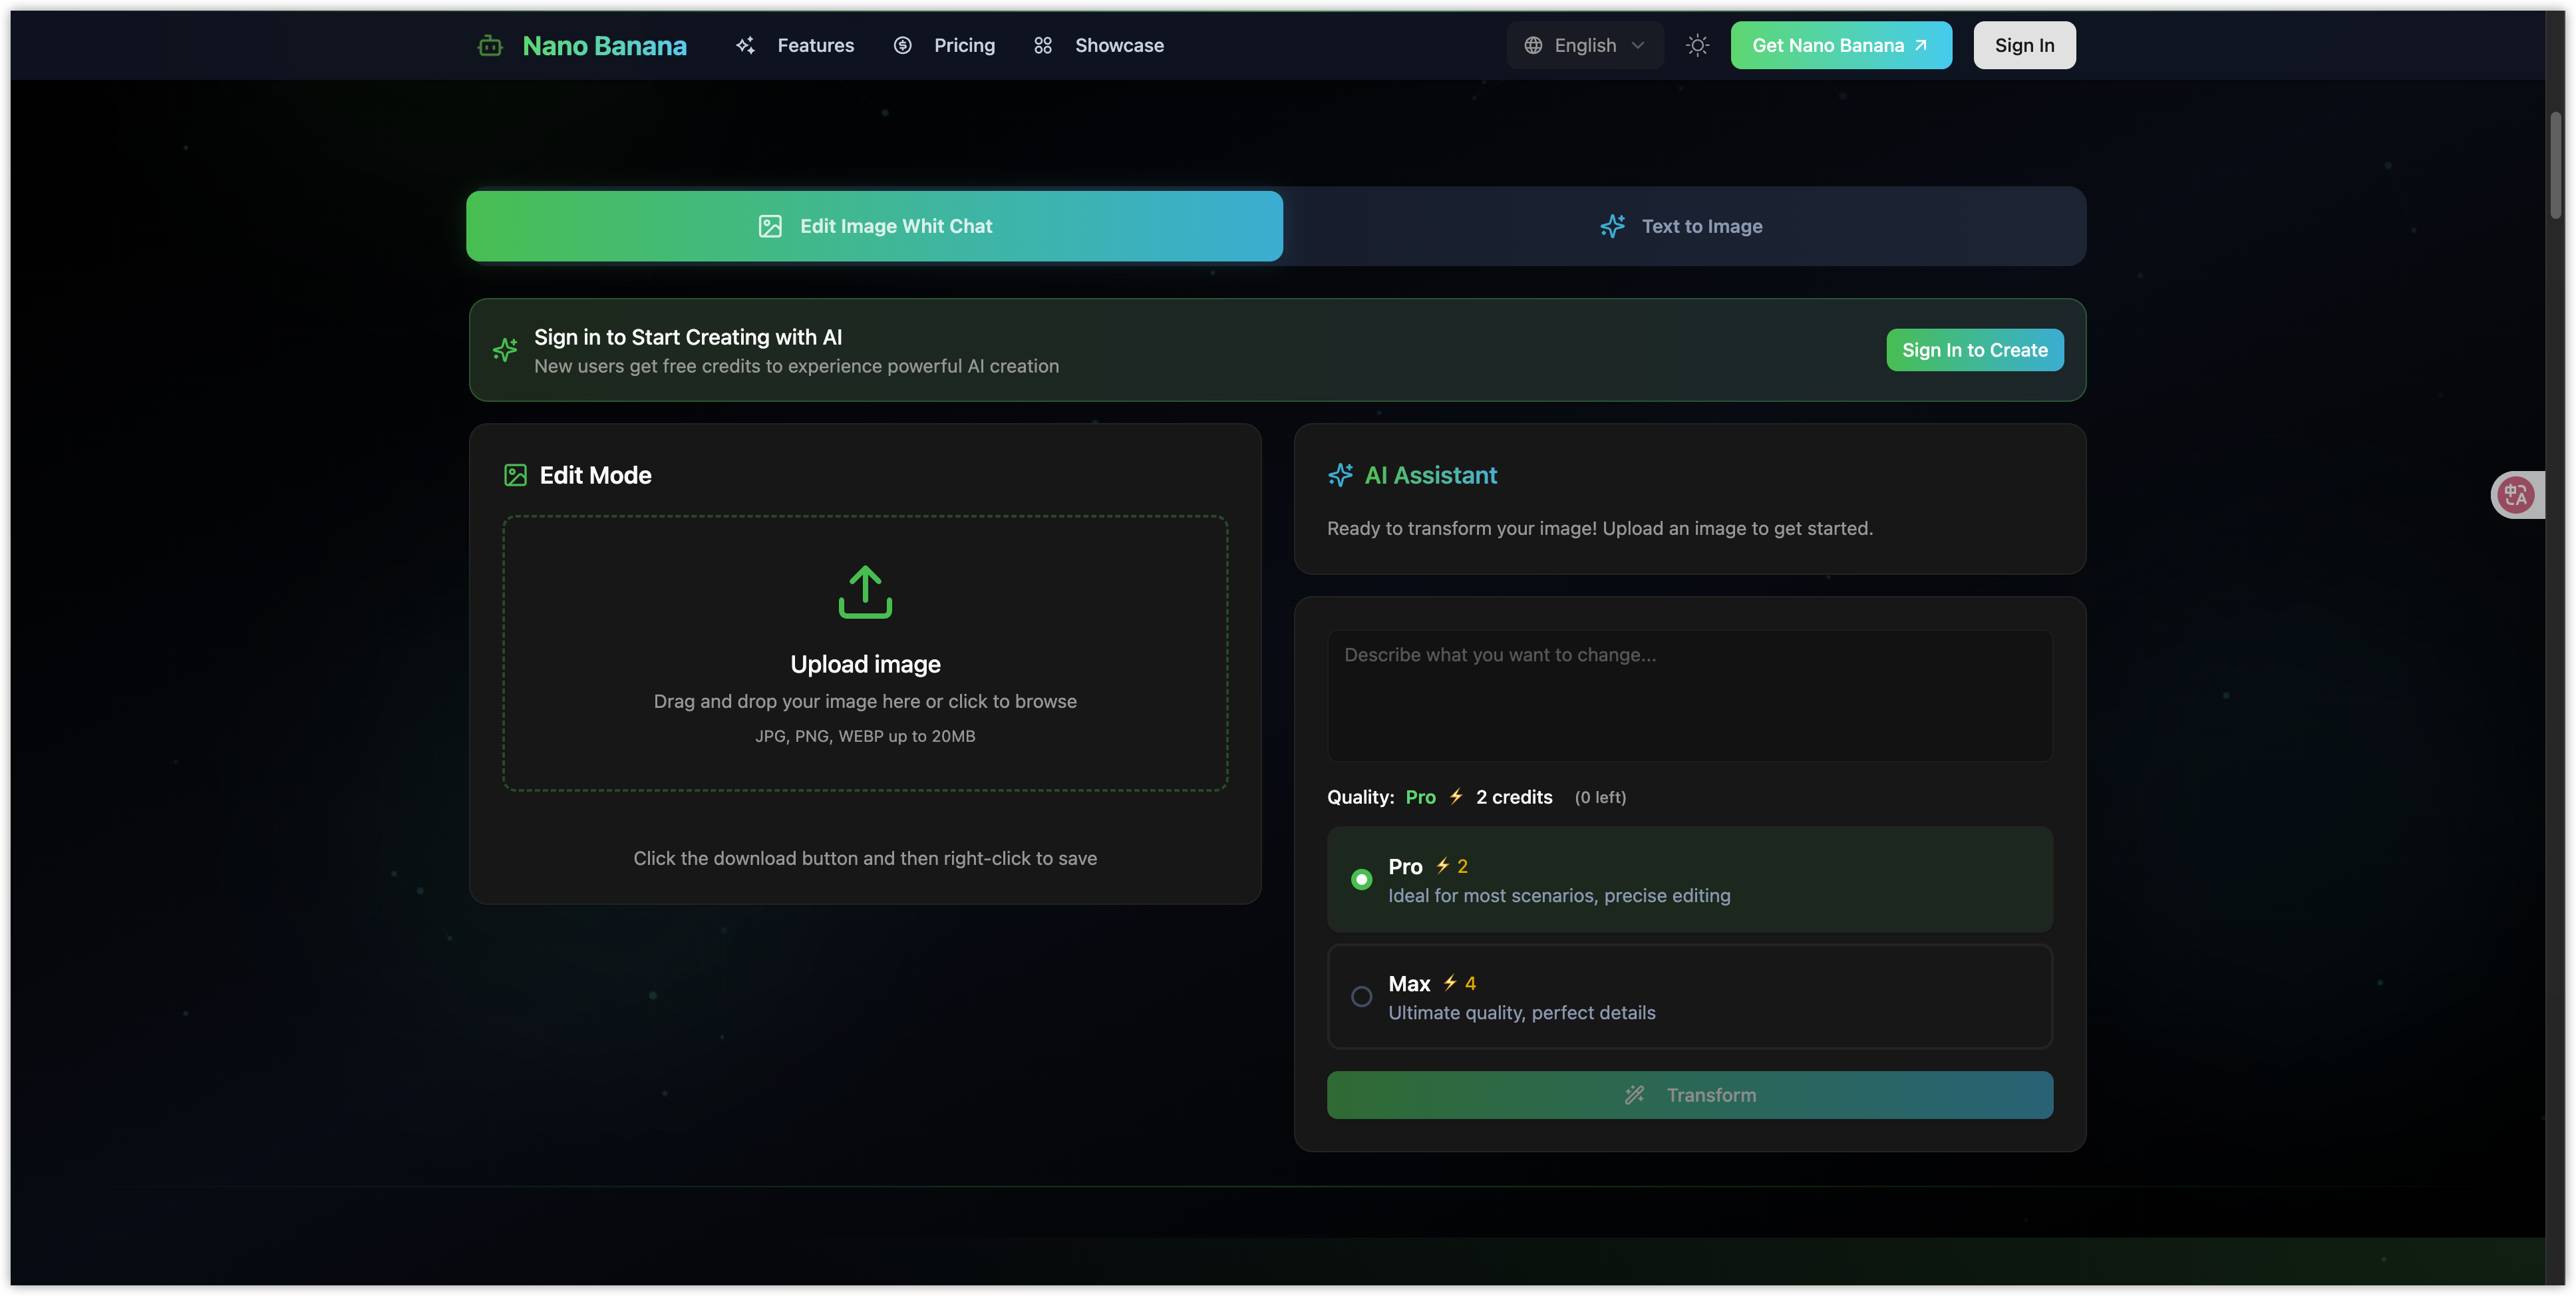Click the sparkle icon in sign-in banner

pyautogui.click(x=505, y=350)
